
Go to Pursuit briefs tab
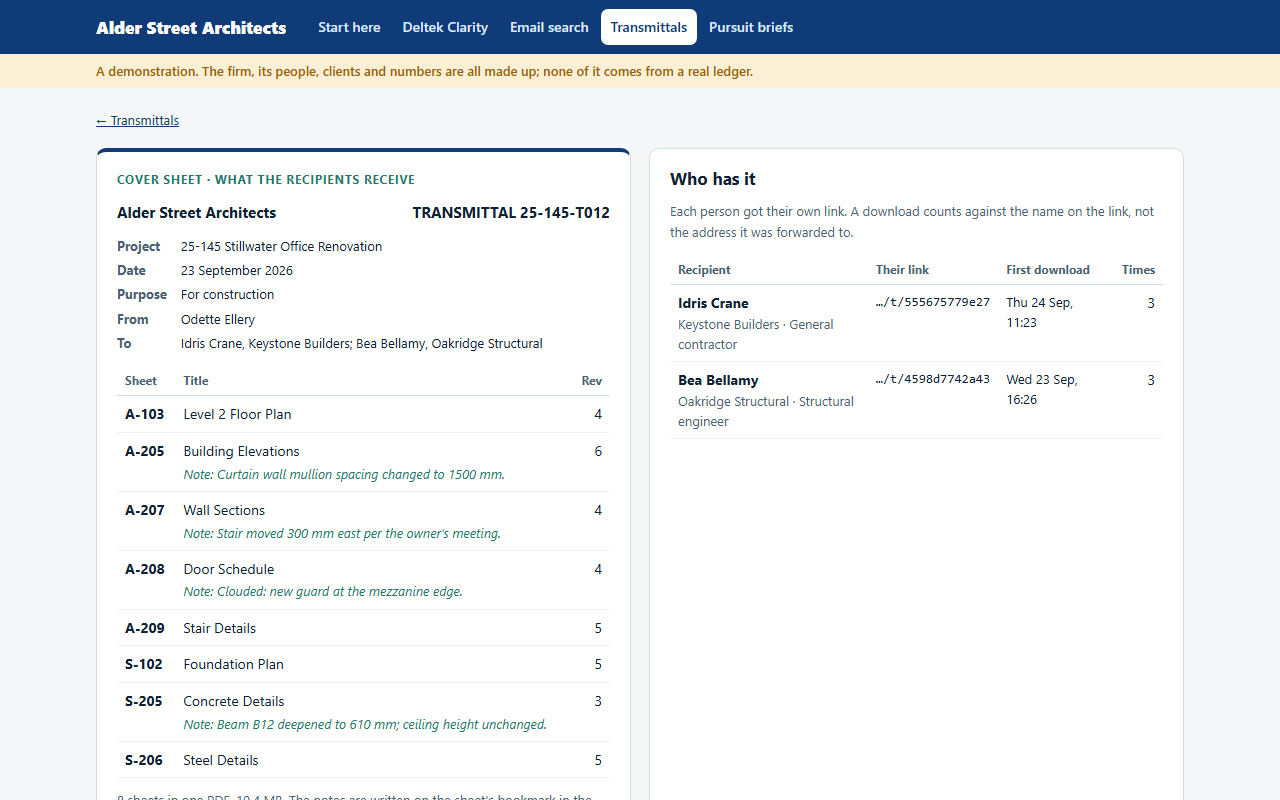[x=751, y=27]
